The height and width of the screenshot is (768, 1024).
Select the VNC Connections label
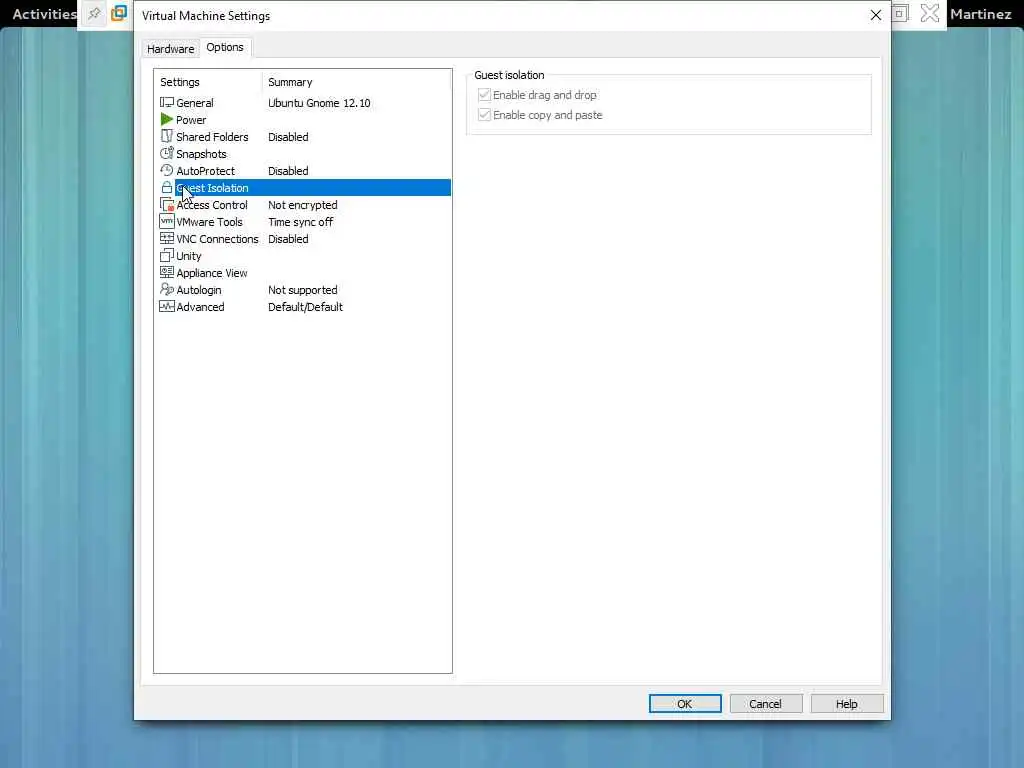click(217, 238)
